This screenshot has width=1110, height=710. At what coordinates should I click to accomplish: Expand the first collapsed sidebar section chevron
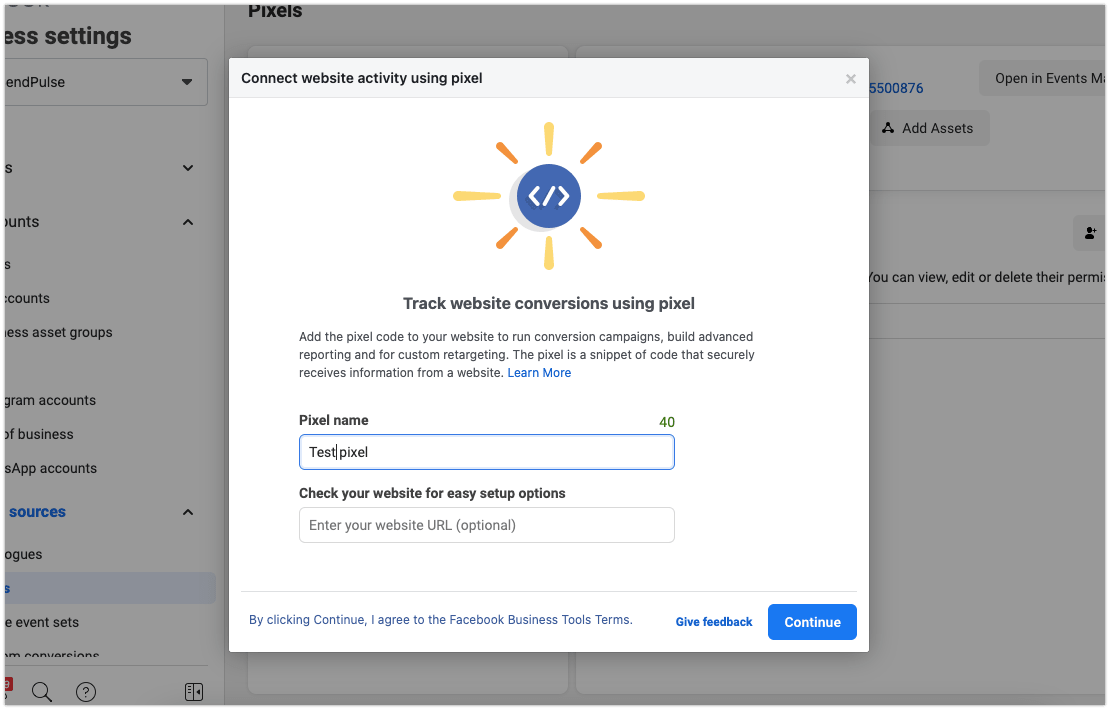pos(188,168)
